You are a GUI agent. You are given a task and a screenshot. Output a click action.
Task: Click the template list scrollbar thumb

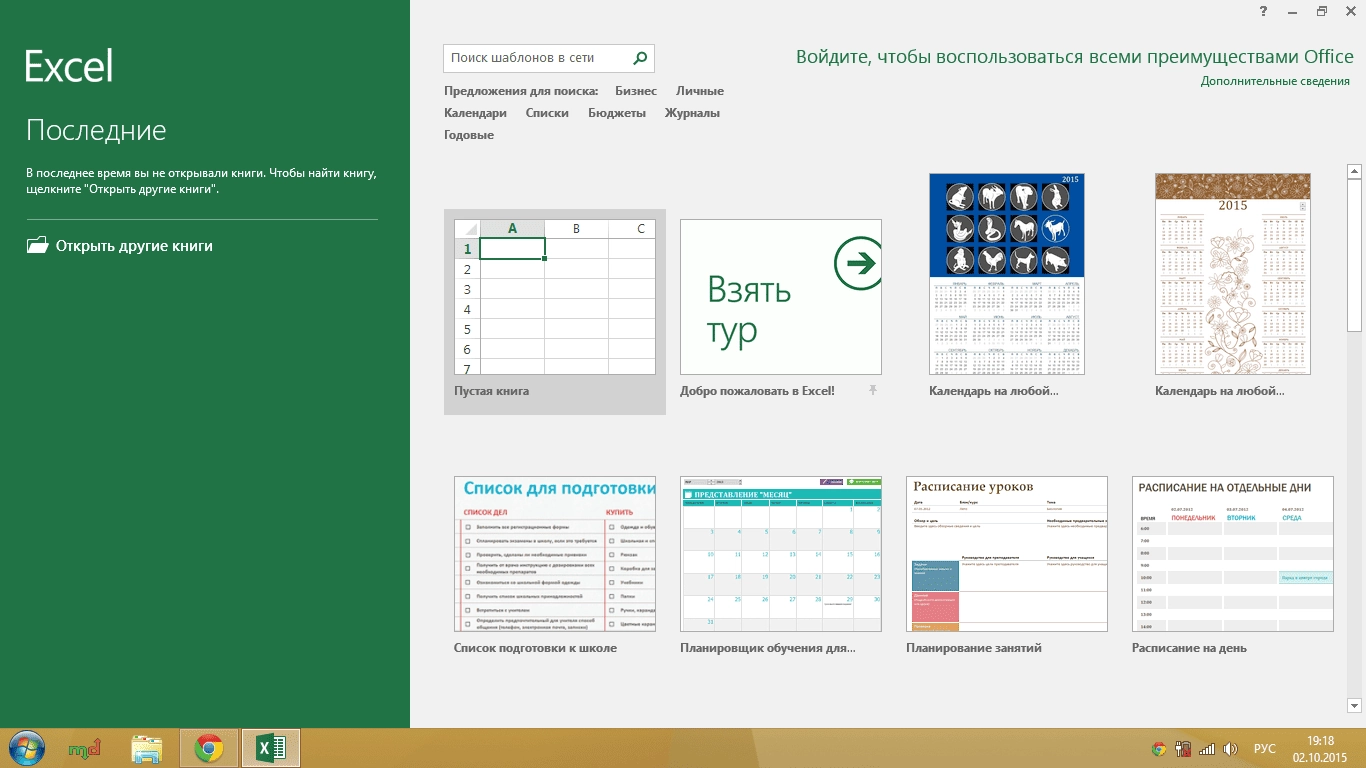coord(1354,256)
